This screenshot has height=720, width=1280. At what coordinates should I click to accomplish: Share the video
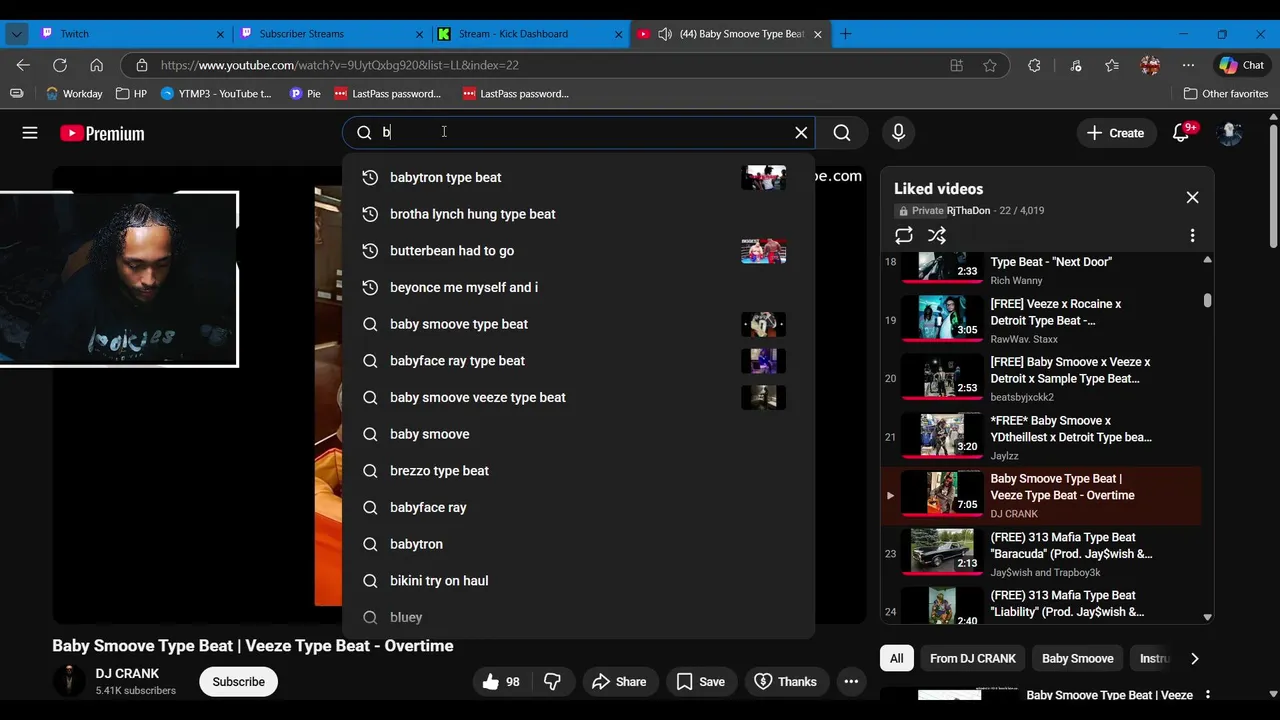(620, 682)
